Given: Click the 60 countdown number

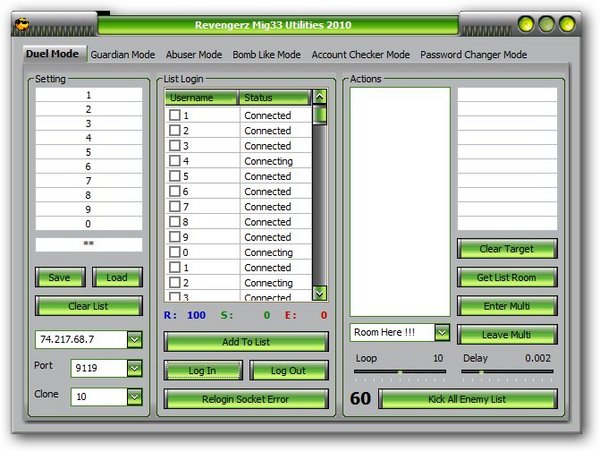Looking at the screenshot, I should [x=360, y=398].
